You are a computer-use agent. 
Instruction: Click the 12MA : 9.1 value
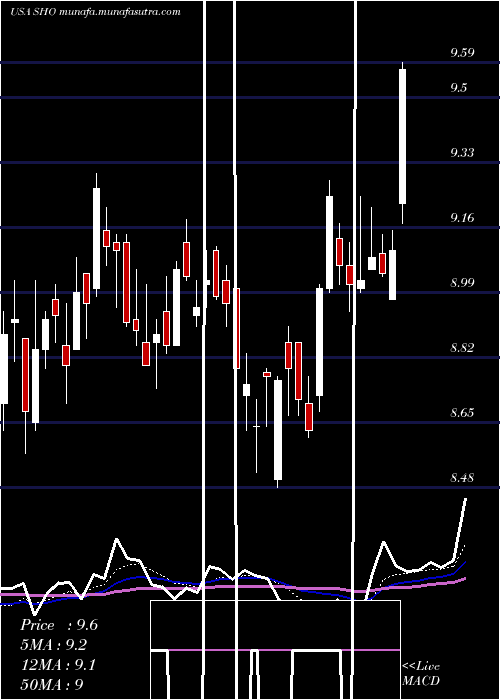click(x=57, y=665)
